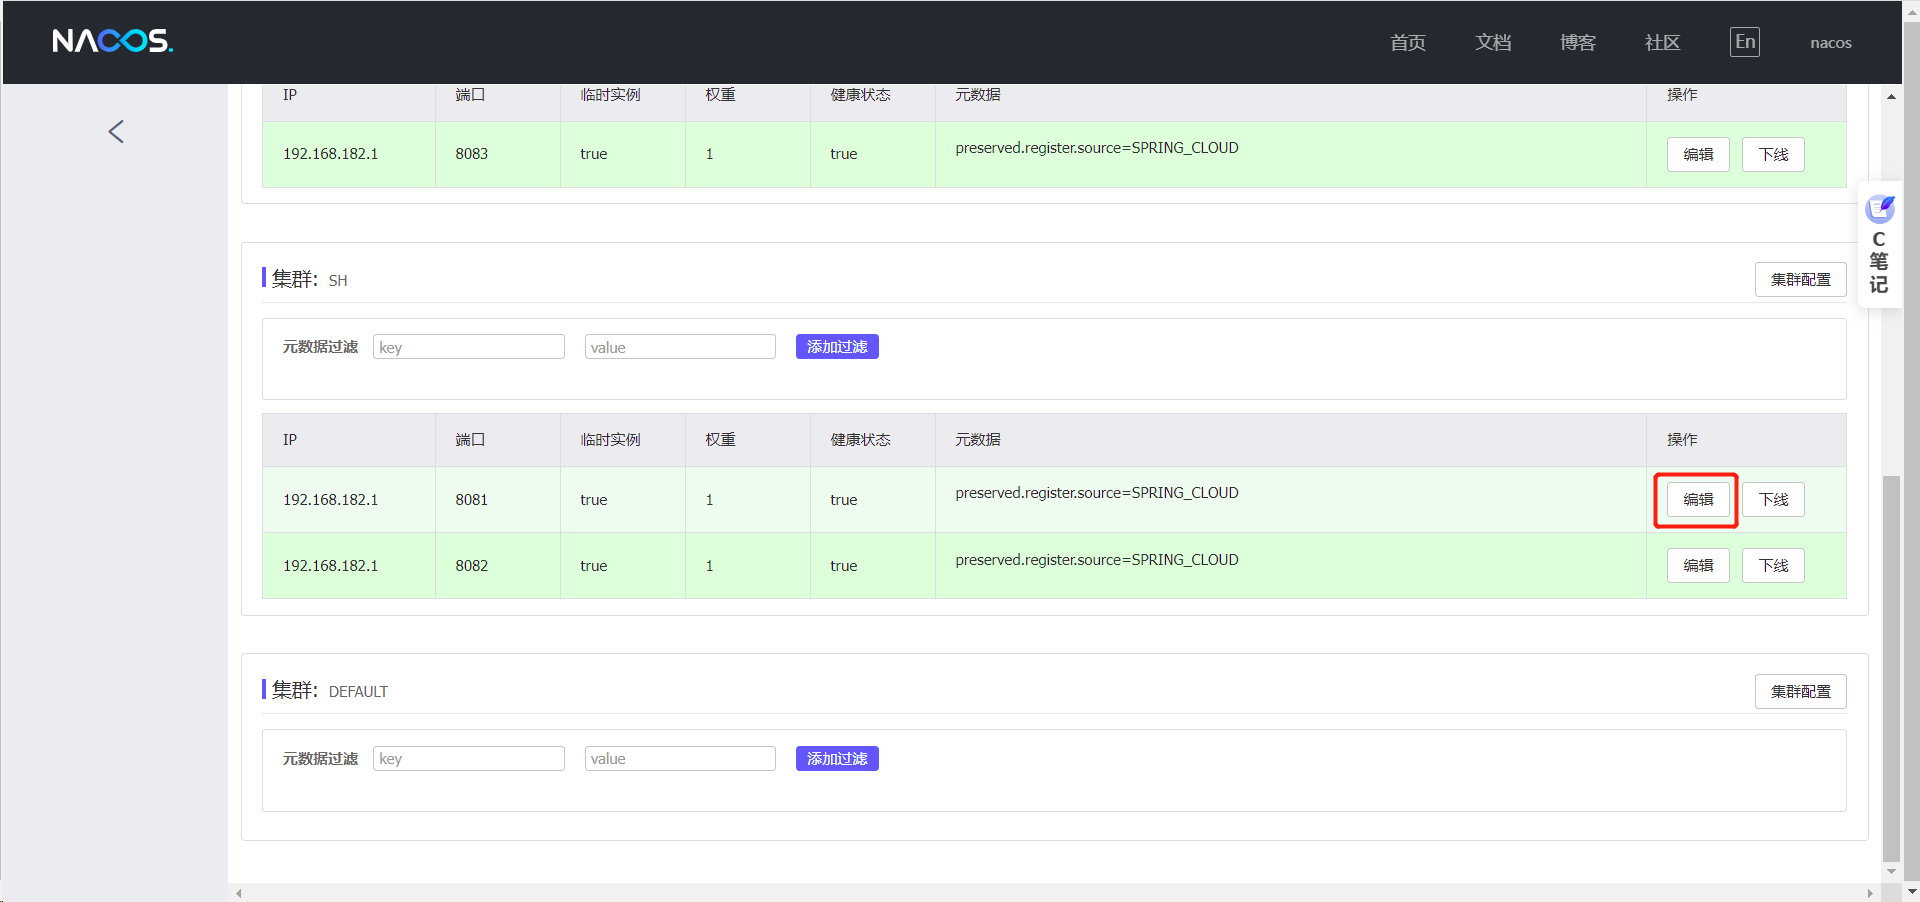Click the metadata text in the 8081 row
The height and width of the screenshot is (902, 1920).
(x=1097, y=493)
